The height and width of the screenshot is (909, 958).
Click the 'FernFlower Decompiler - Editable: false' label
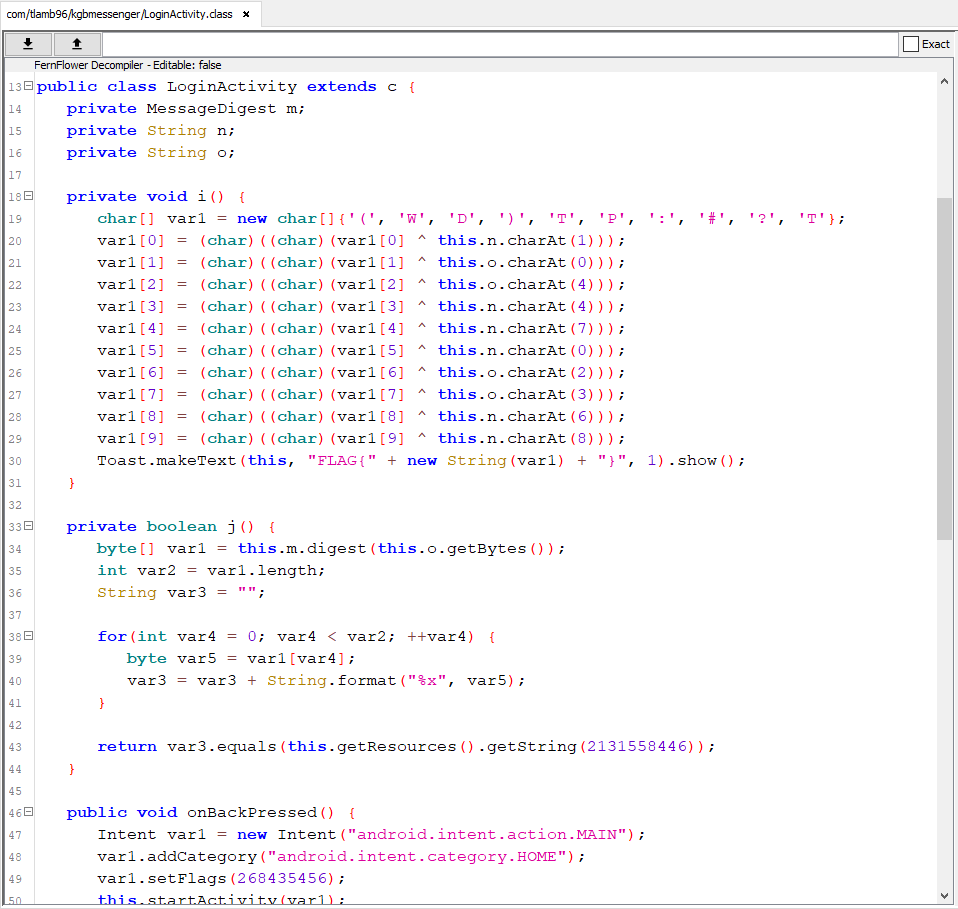128,65
